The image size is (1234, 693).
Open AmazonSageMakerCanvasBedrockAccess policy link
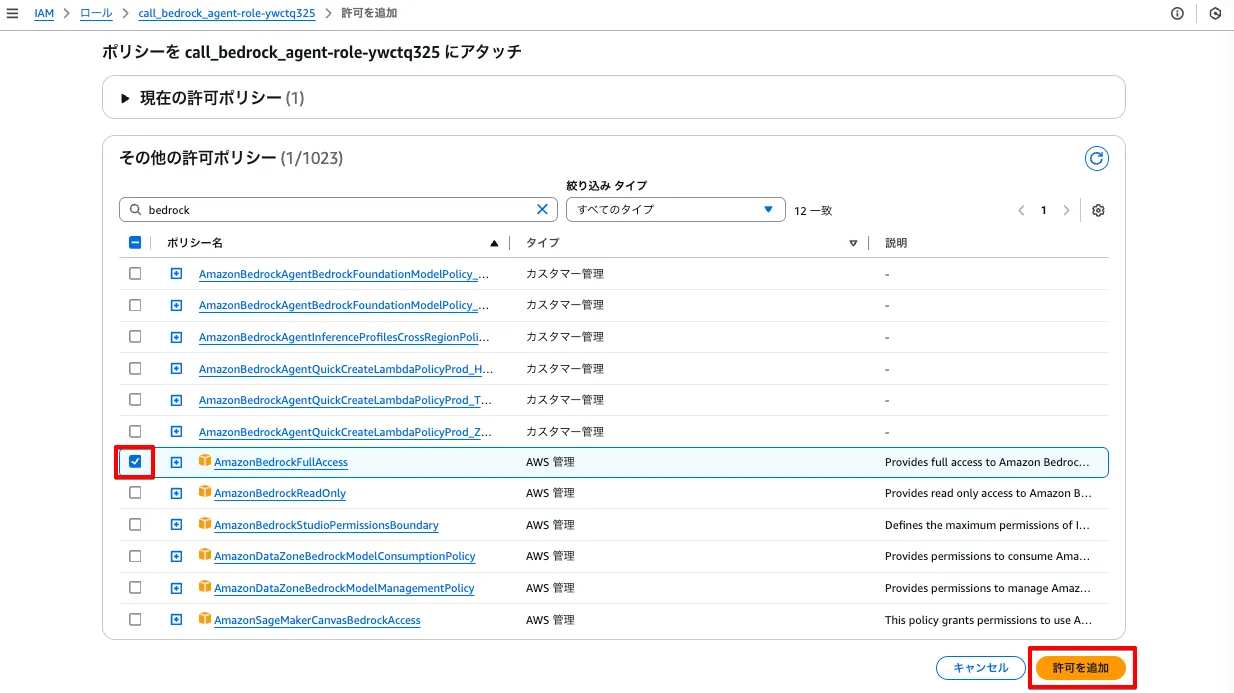click(317, 620)
